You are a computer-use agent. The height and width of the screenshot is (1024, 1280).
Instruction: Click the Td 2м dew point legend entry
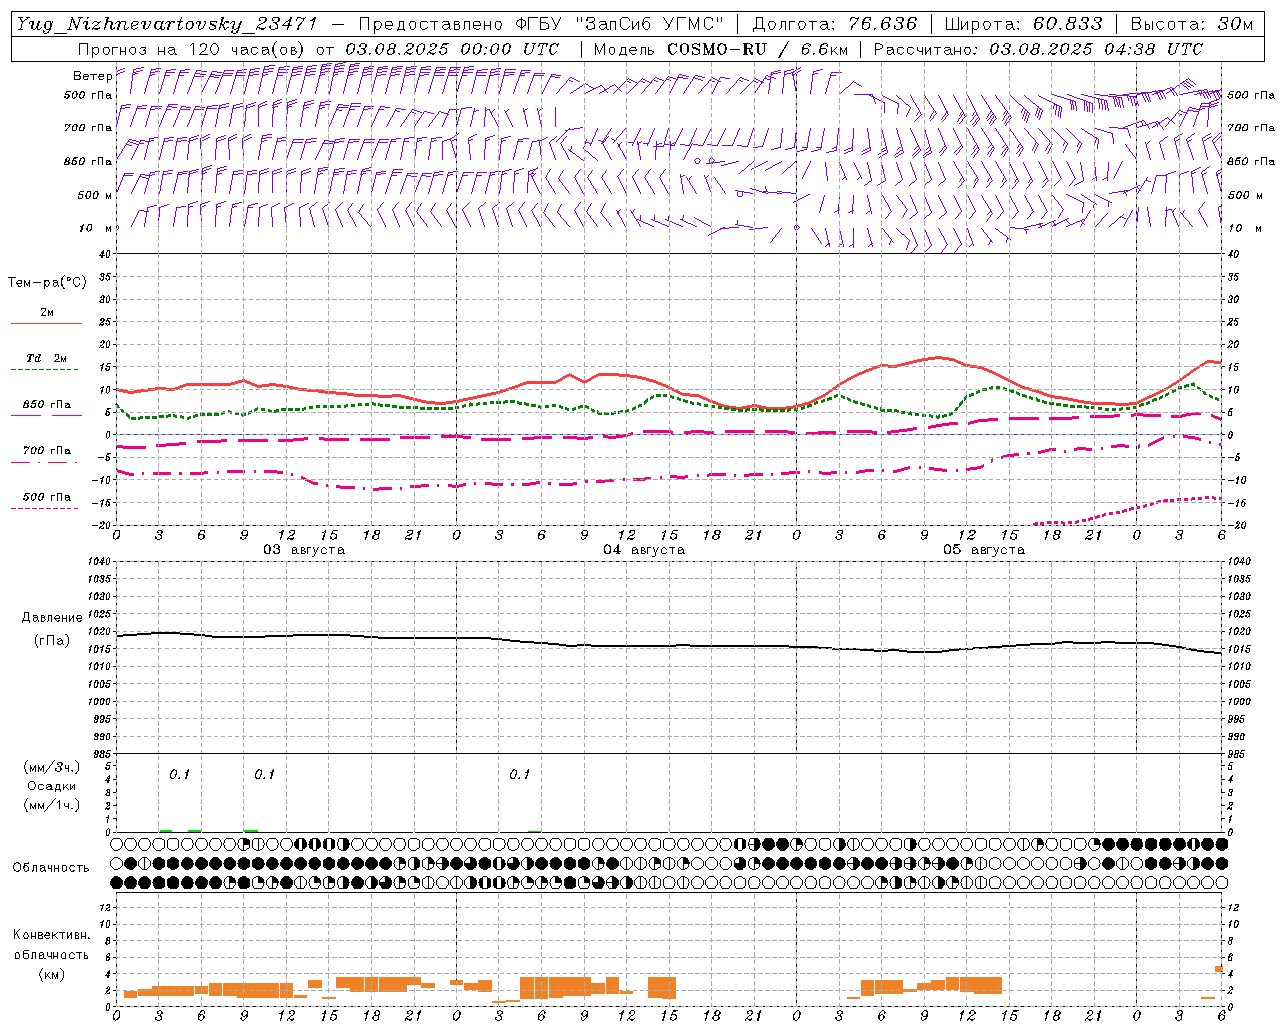point(47,358)
